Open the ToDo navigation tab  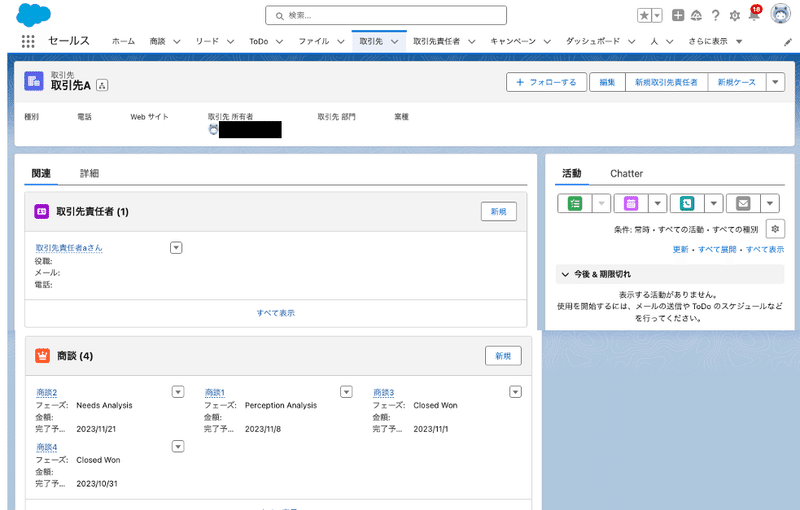259,41
